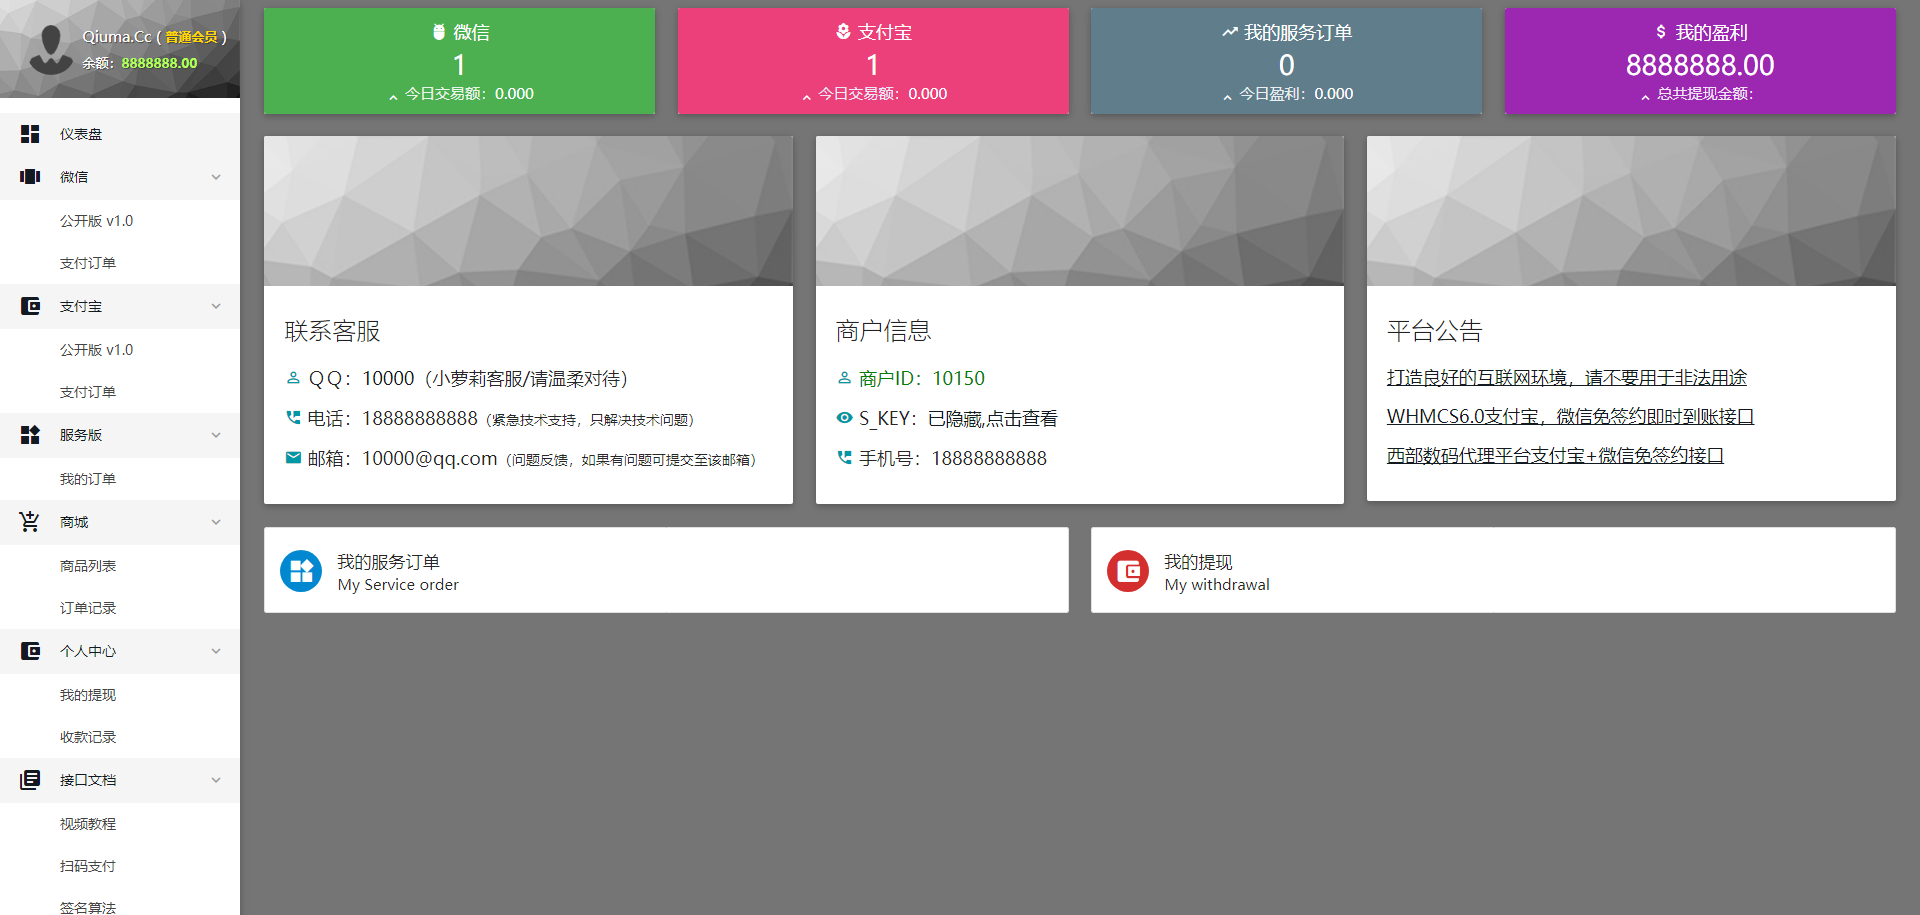The width and height of the screenshot is (1920, 915).
Task: Click the 个人中心 wallet icon in sidebar
Action: (x=30, y=651)
